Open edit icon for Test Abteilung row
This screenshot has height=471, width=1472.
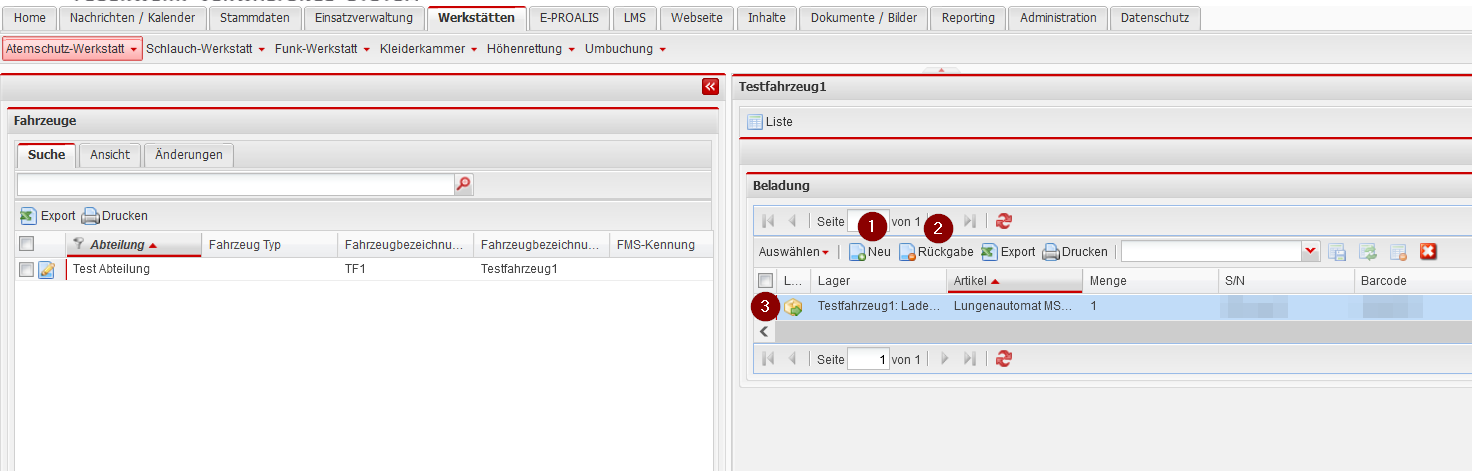click(46, 269)
